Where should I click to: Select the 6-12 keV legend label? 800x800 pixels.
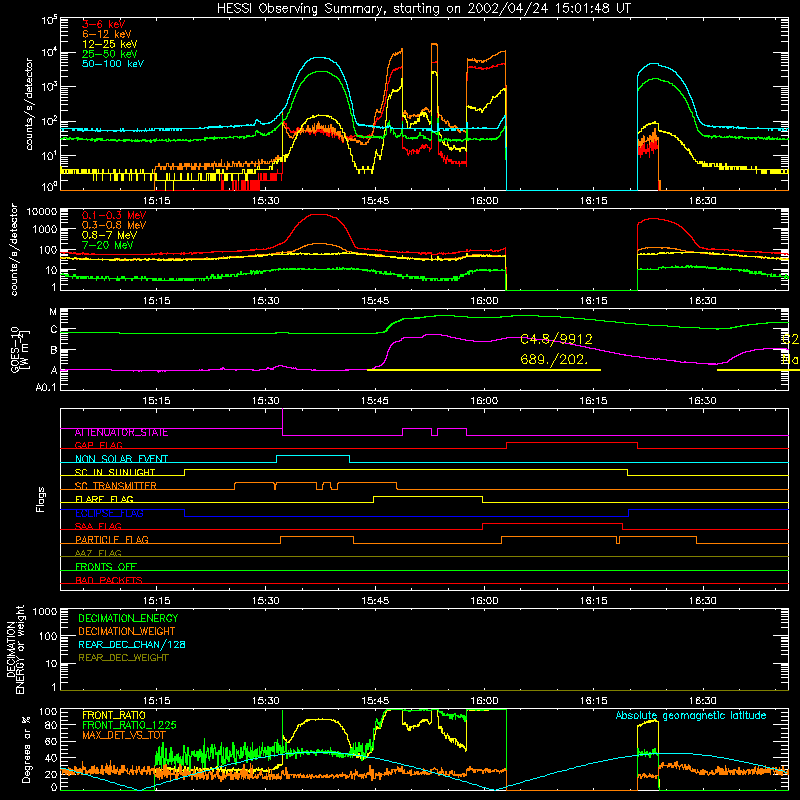coord(106,34)
